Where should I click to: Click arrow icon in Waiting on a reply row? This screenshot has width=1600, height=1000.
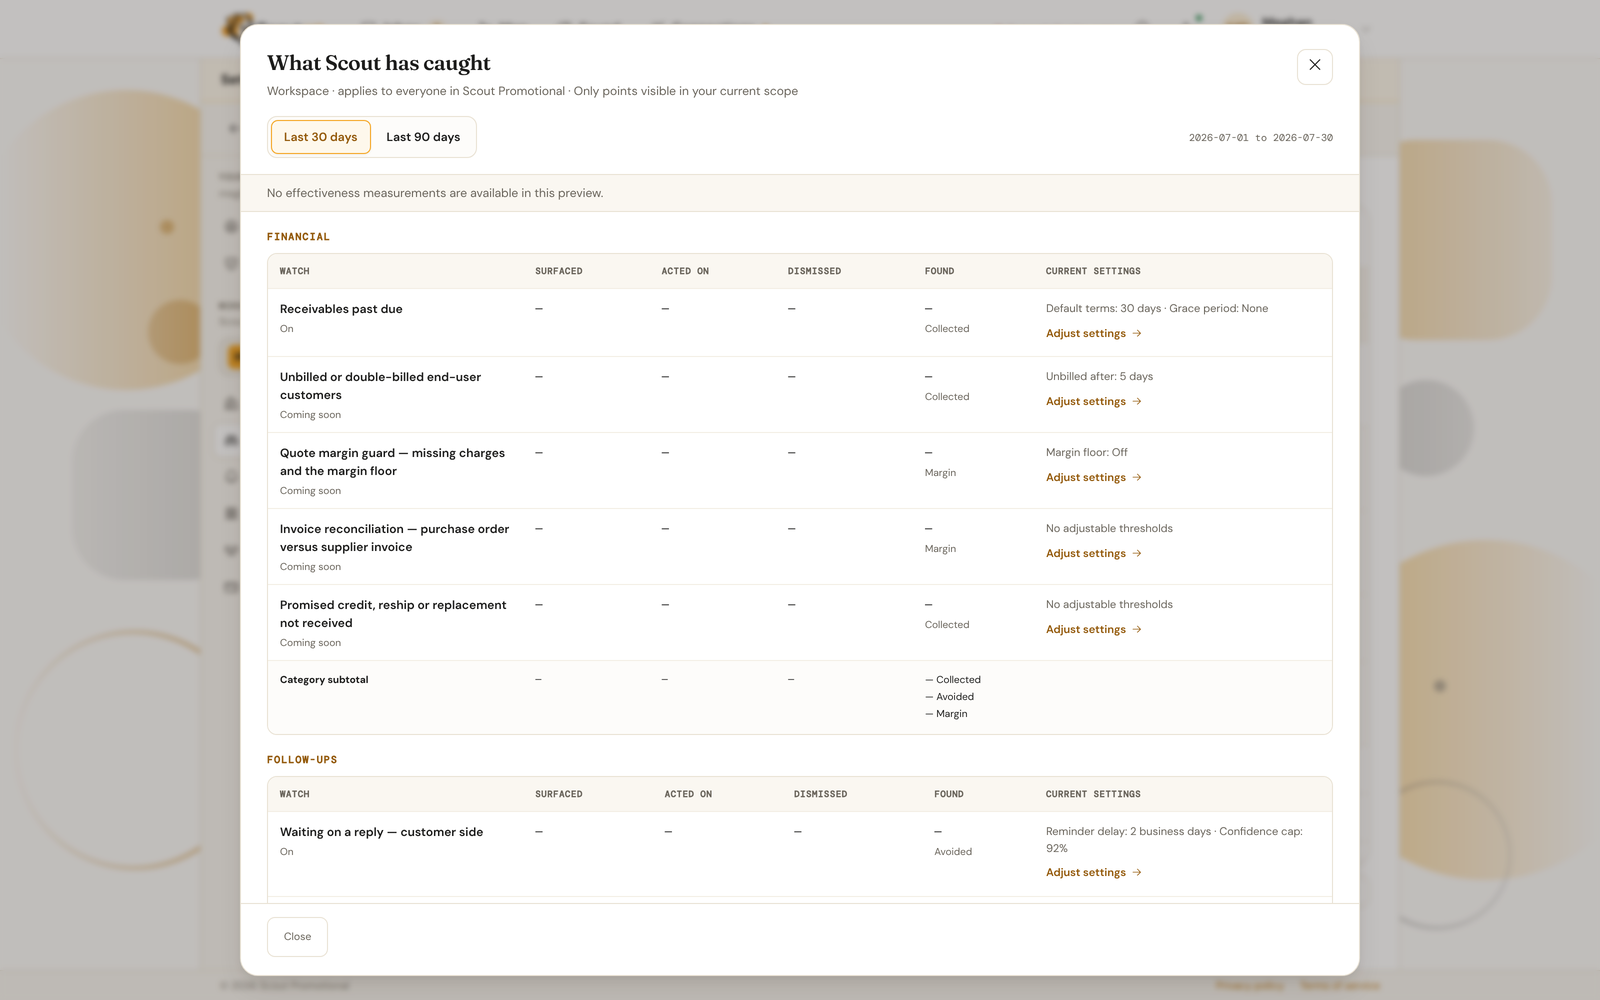[x=1137, y=873]
